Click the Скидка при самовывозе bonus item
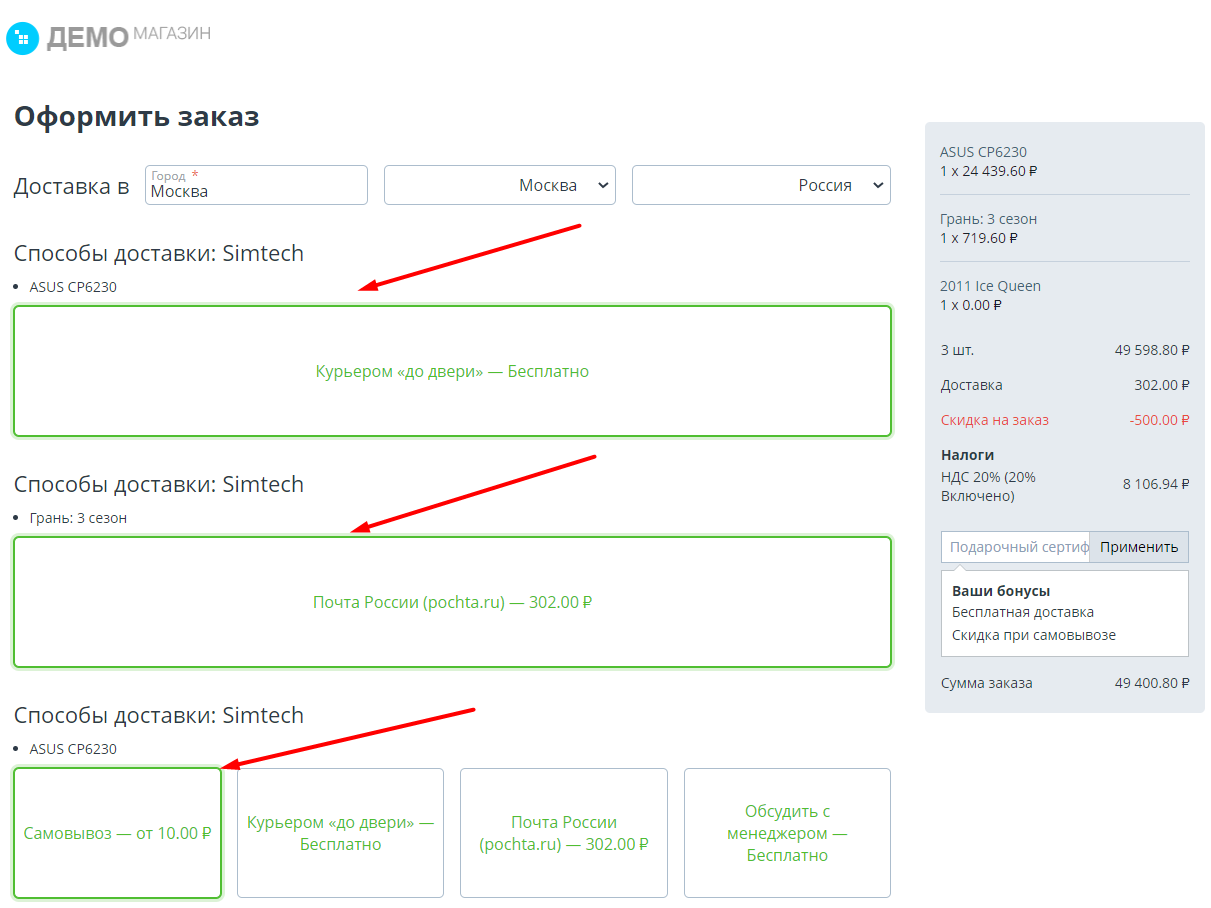 (x=1034, y=635)
